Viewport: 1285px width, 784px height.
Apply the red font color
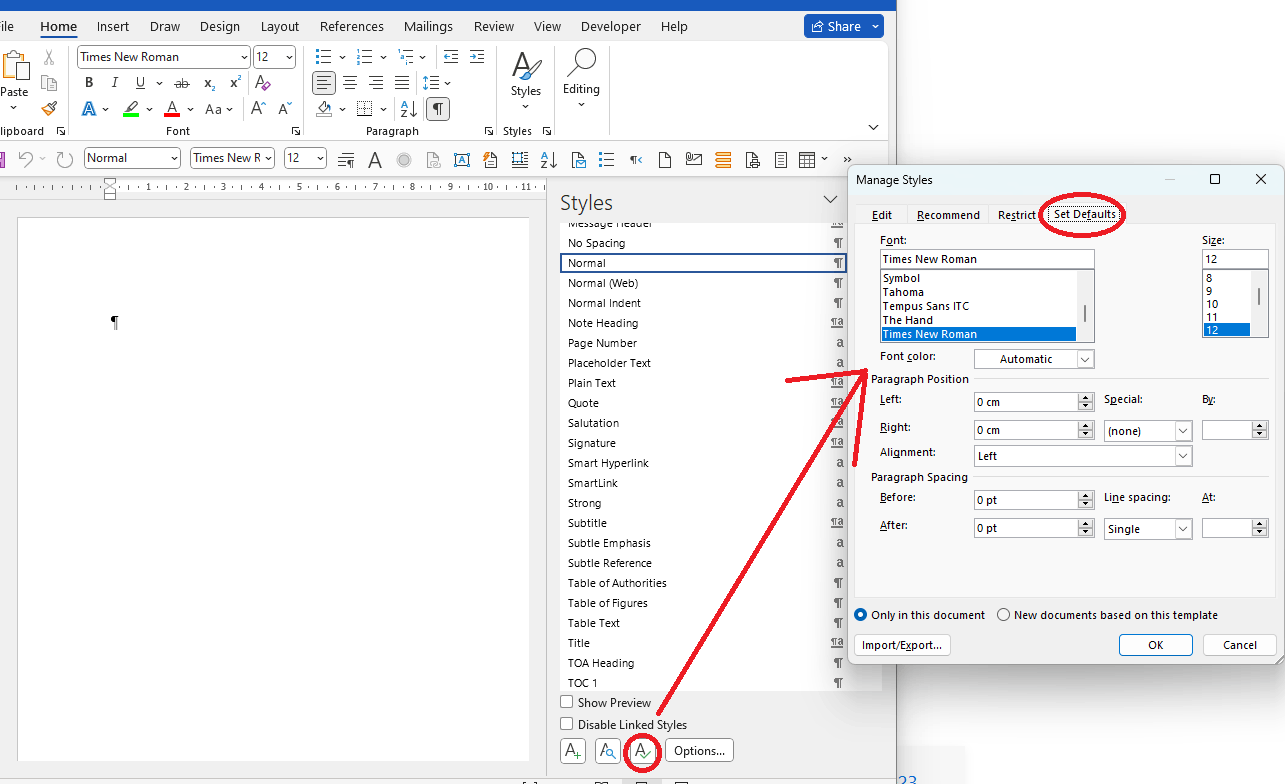172,109
